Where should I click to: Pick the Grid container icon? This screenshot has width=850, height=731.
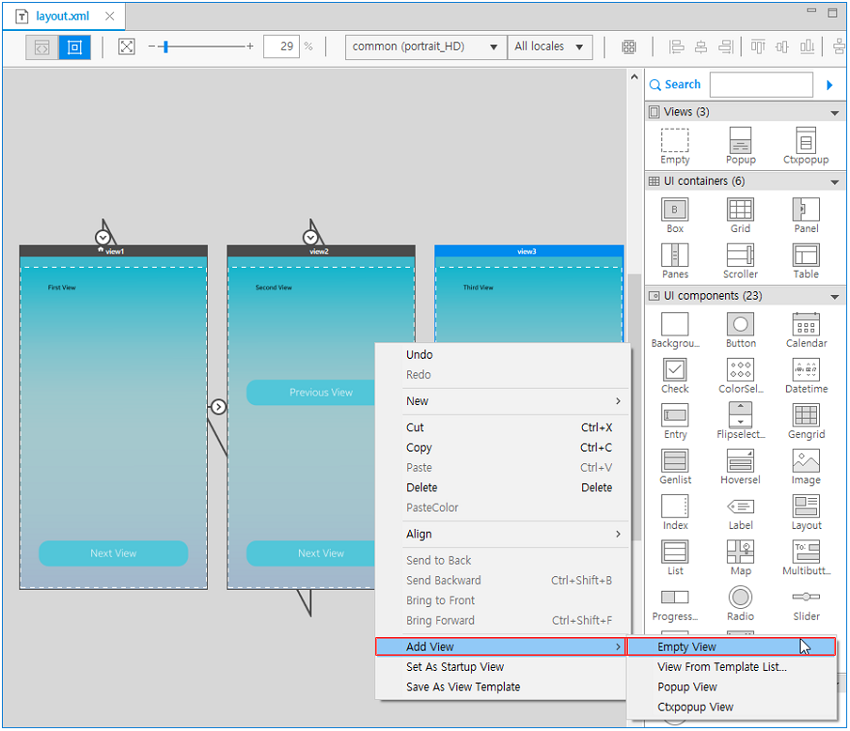[740, 210]
